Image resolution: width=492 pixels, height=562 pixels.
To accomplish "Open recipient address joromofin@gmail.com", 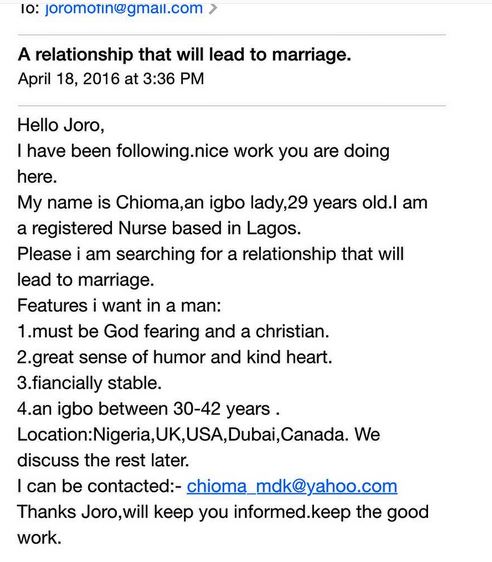I will pos(124,8).
